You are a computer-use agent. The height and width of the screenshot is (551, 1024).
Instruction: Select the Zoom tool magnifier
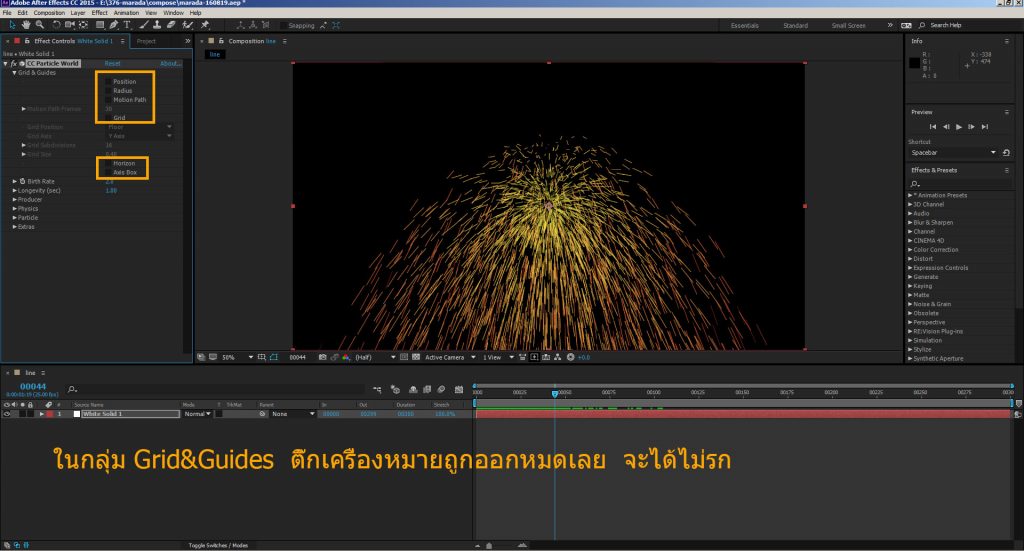coord(38,25)
